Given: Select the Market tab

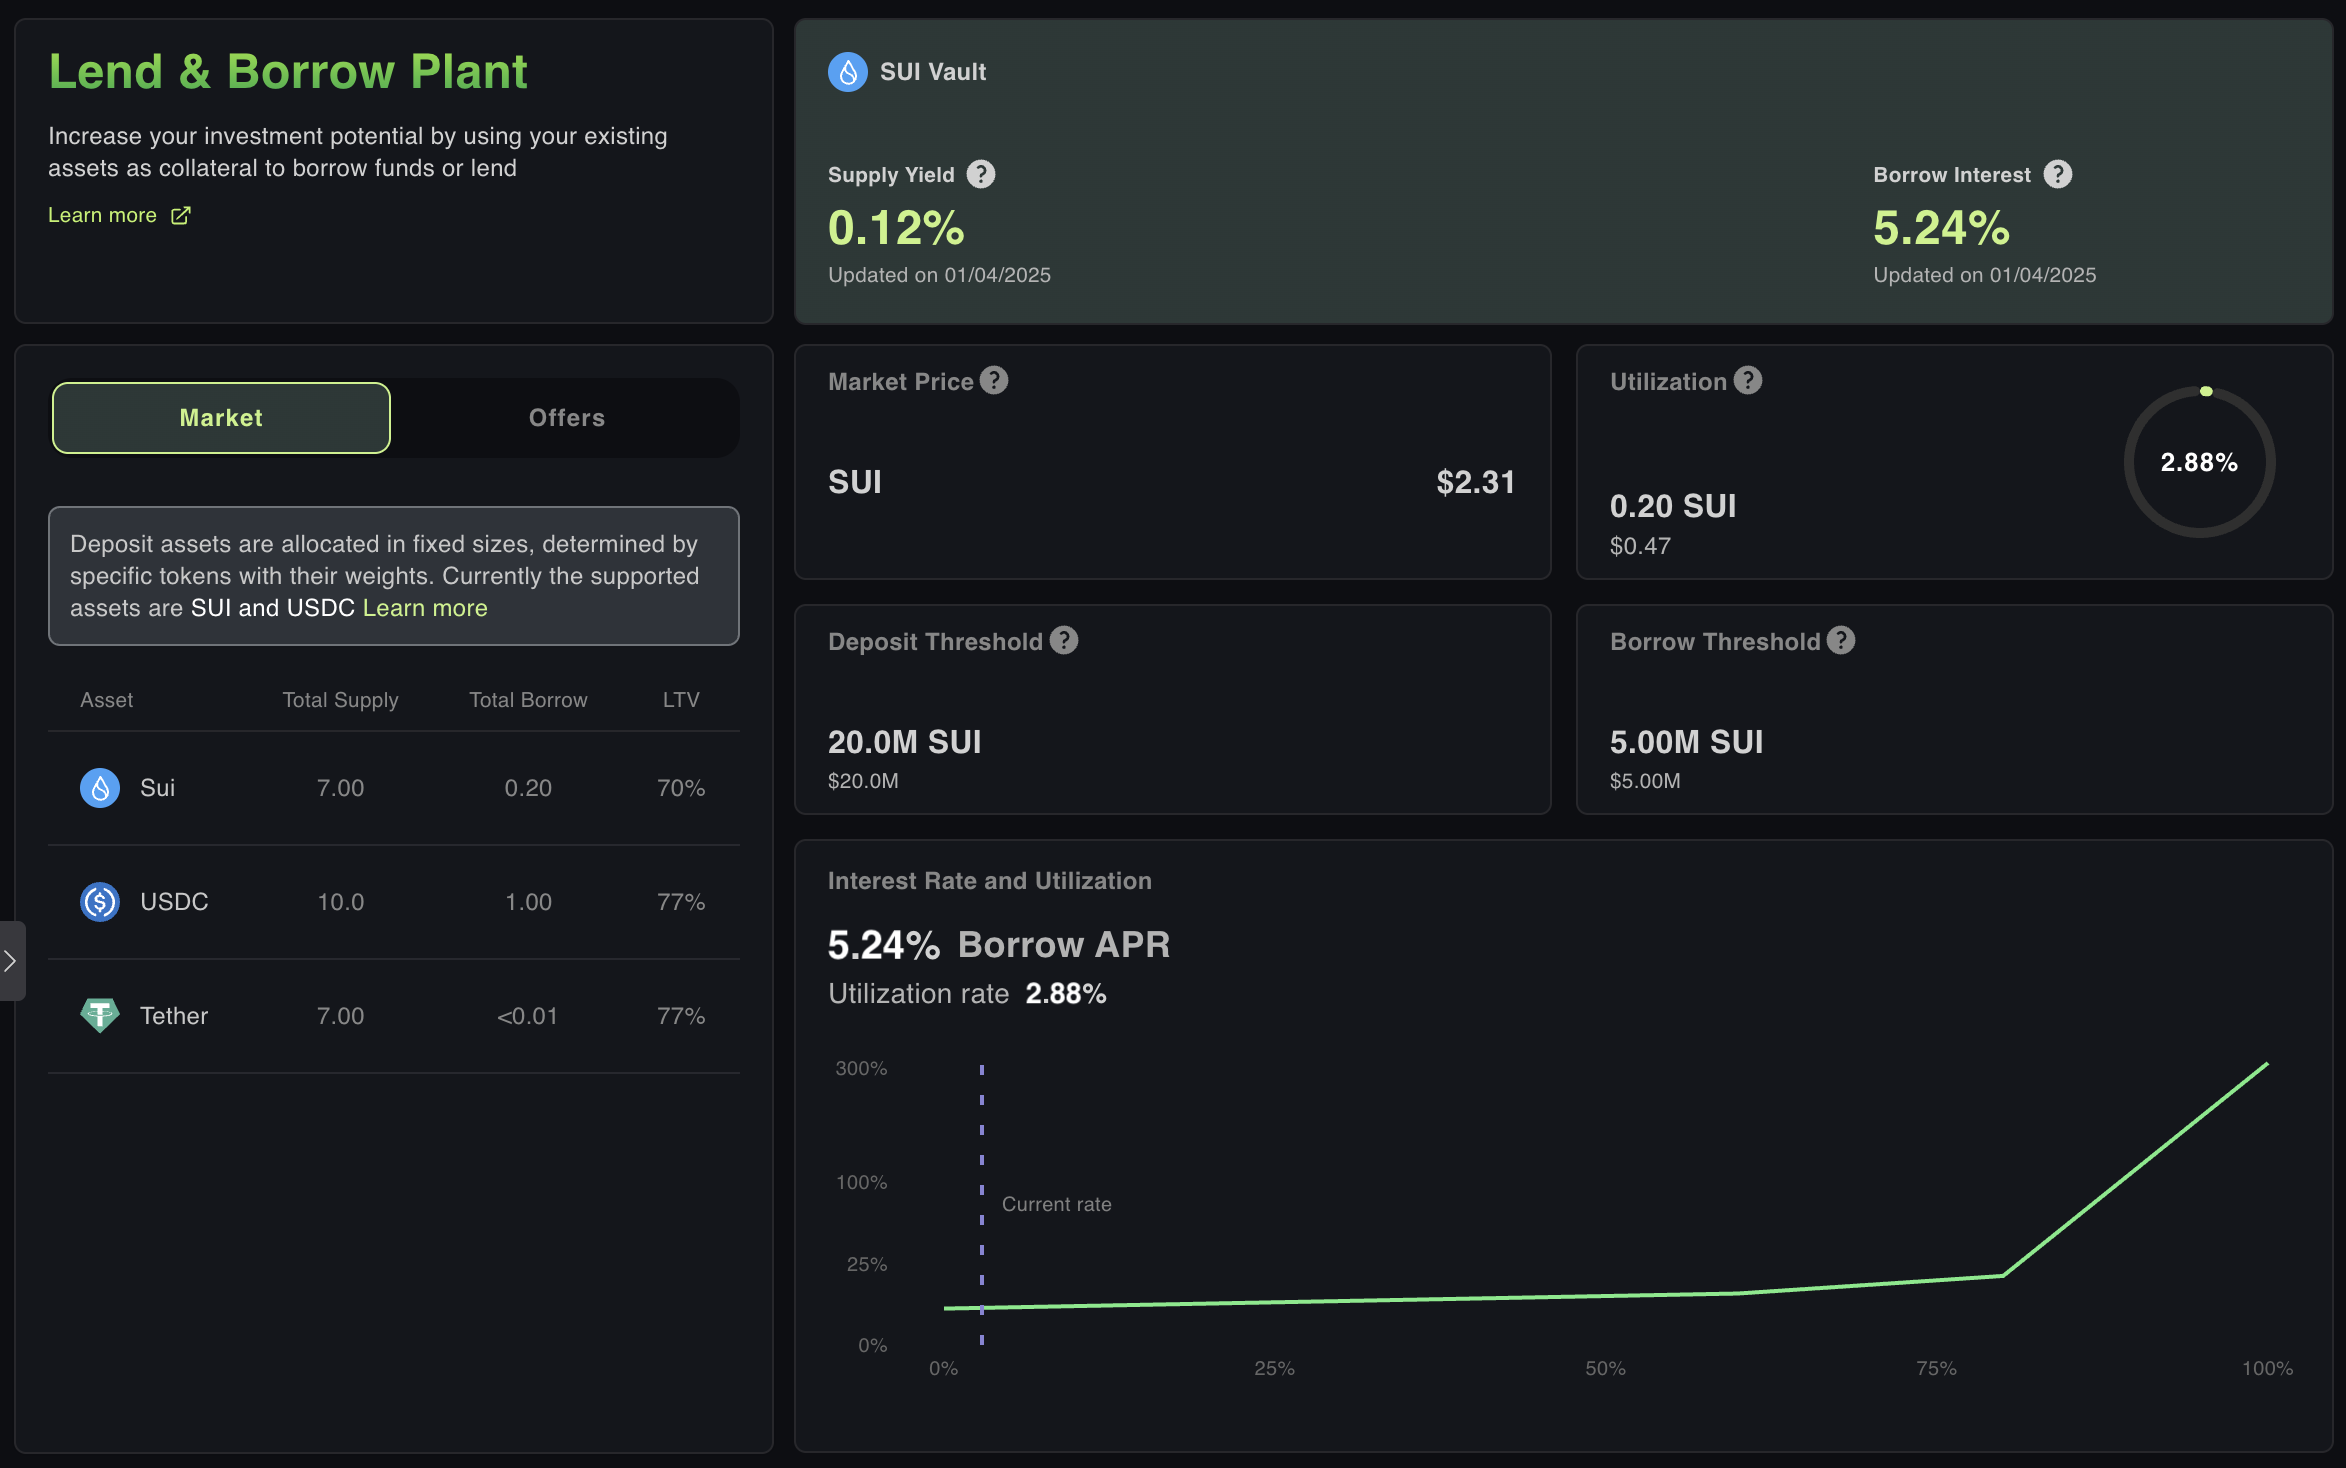Looking at the screenshot, I should (x=221, y=418).
